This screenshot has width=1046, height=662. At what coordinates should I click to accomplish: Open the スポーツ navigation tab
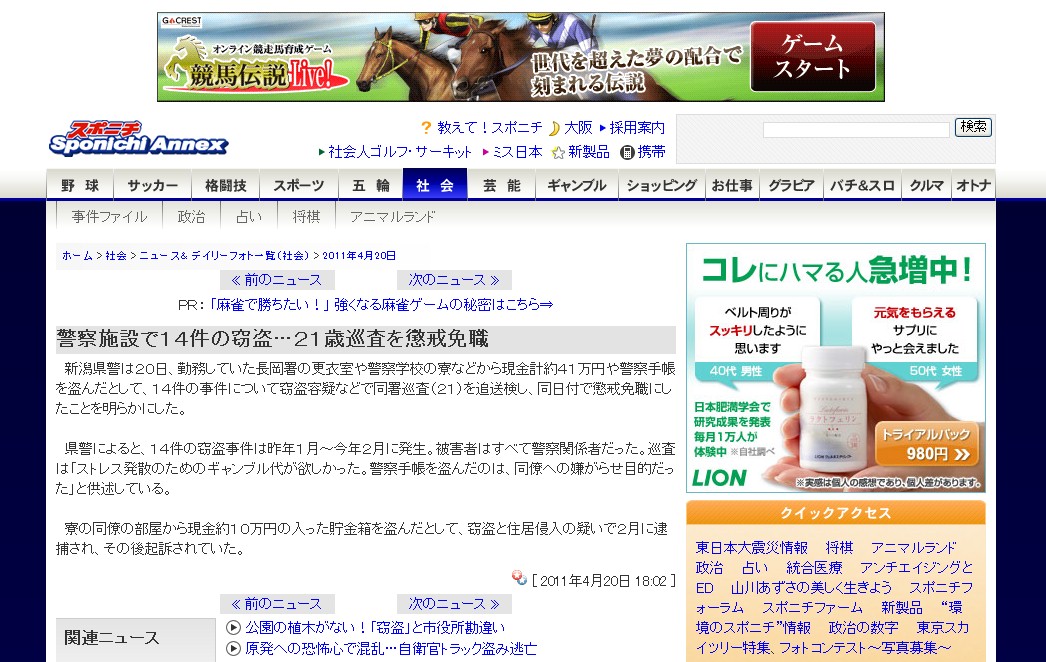pos(298,186)
